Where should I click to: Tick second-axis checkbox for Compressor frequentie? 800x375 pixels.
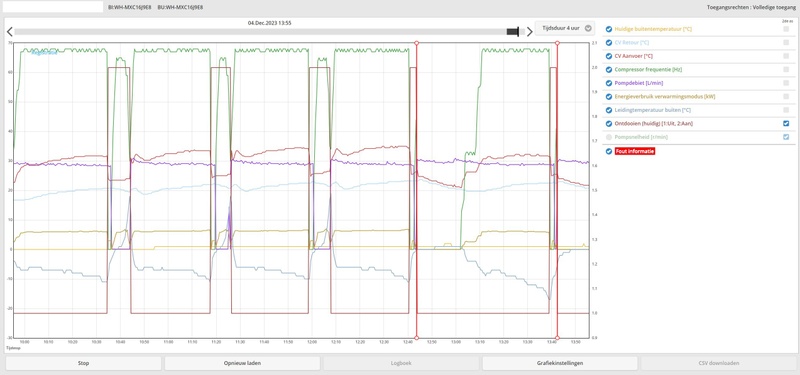(786, 69)
